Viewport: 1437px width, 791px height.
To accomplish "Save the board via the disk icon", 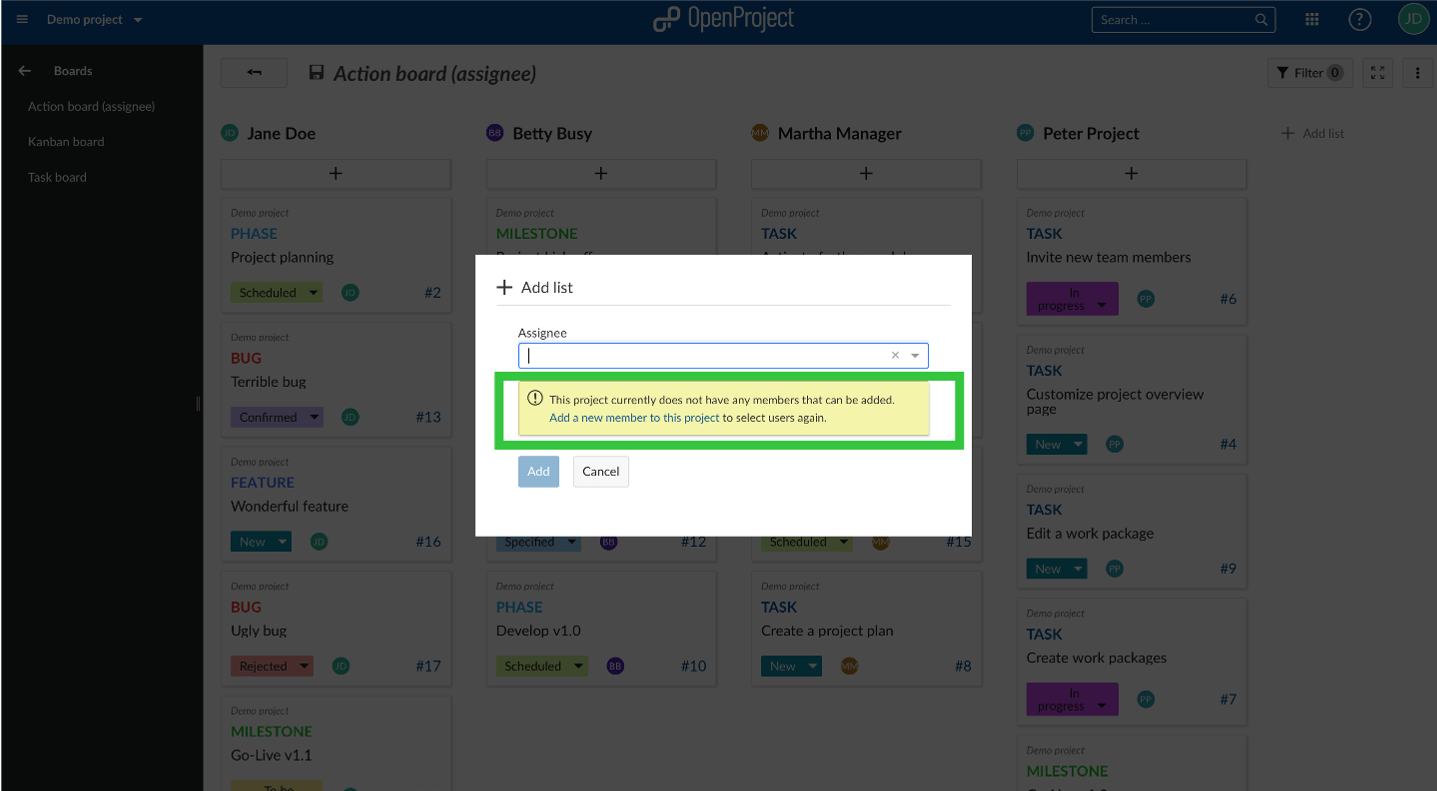I will click(316, 72).
